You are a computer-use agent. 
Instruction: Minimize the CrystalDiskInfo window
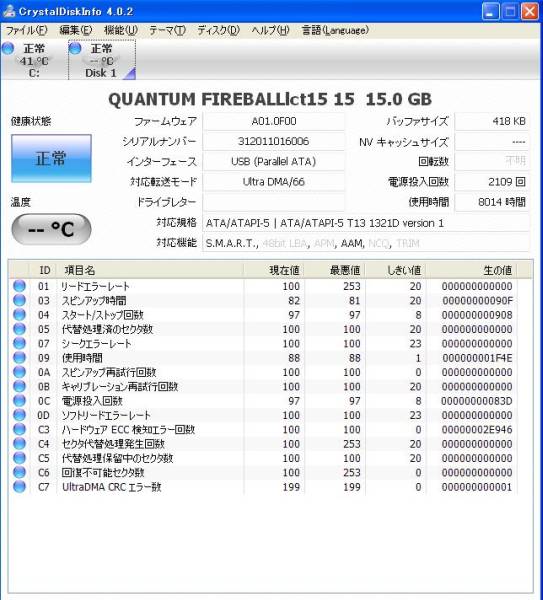491,11
